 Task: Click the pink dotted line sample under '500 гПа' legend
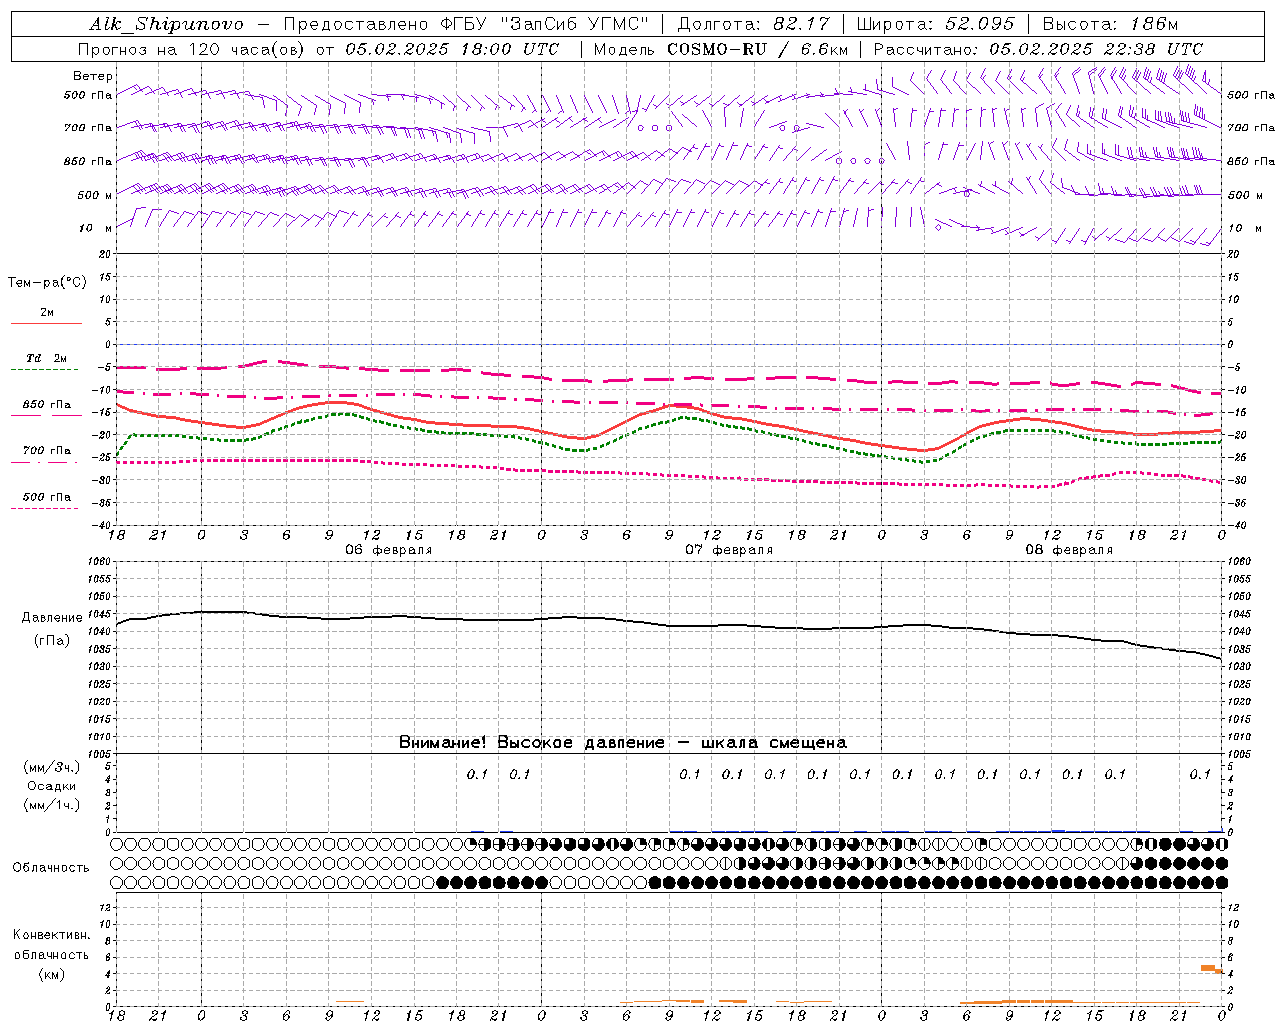pos(44,508)
